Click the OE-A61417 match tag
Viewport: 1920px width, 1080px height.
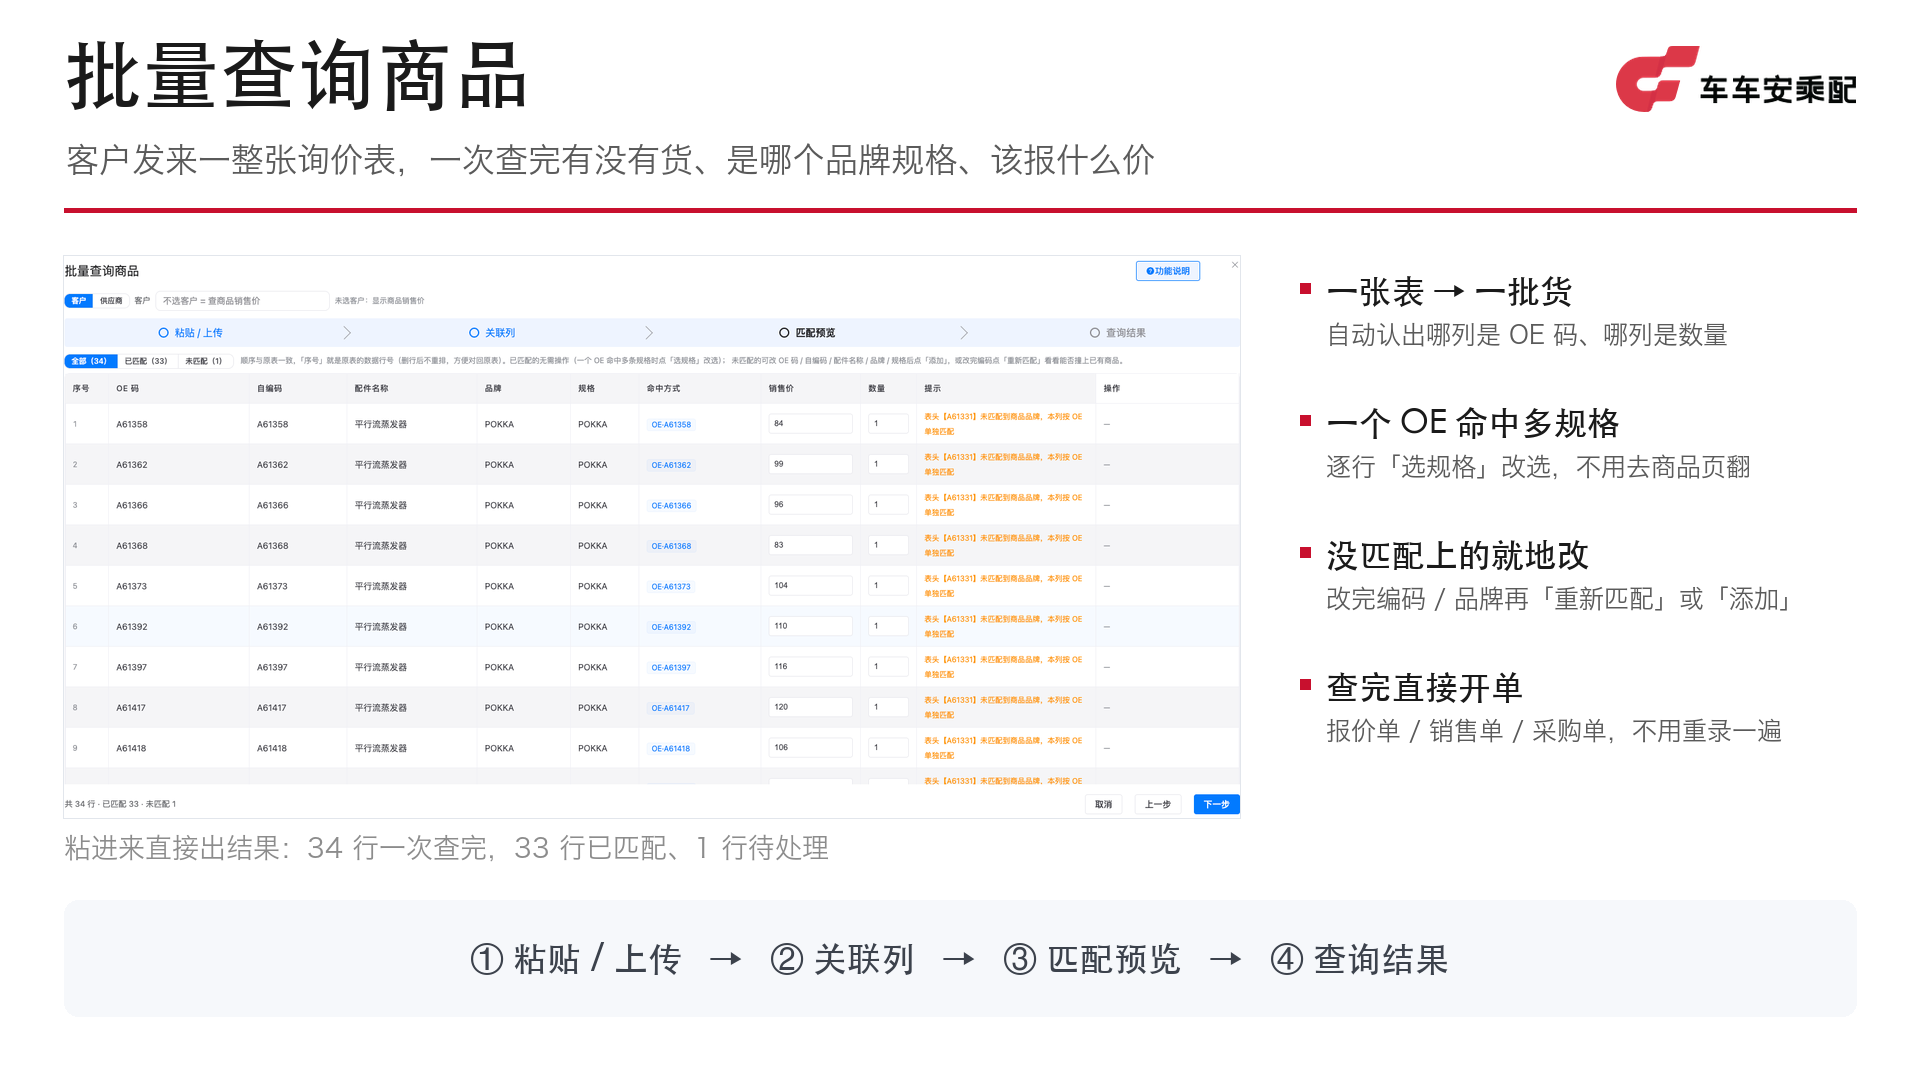tap(671, 708)
